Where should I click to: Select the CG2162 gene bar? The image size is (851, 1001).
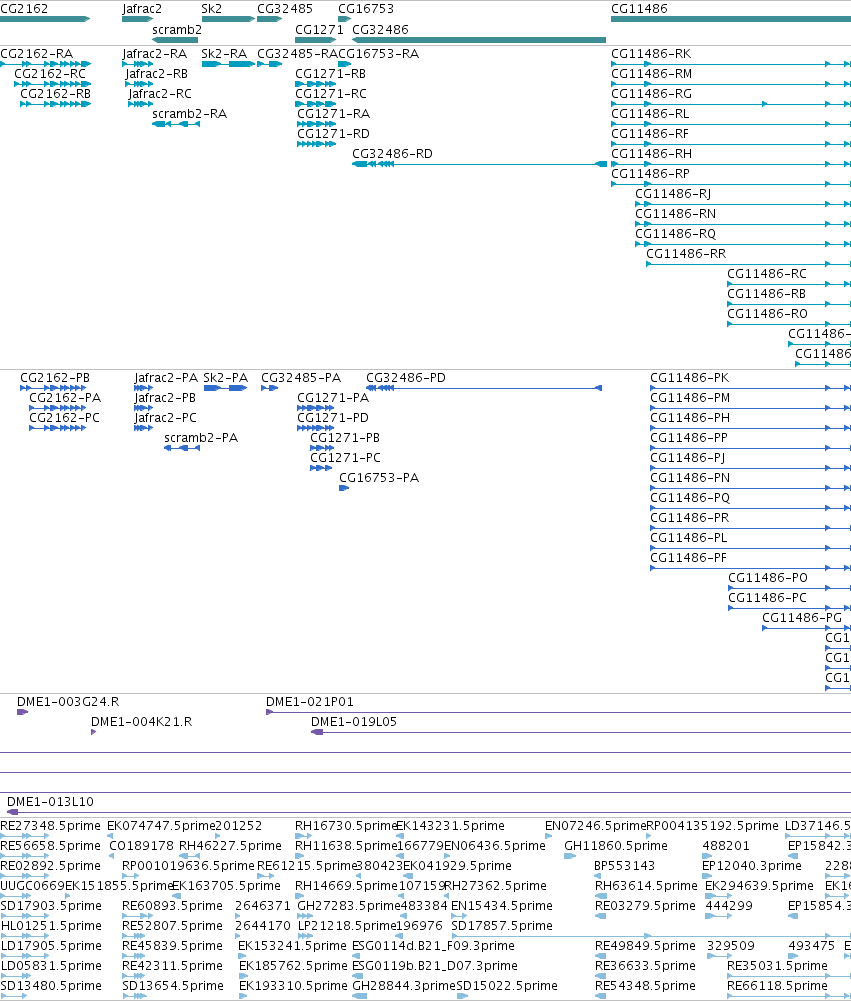tap(45, 19)
